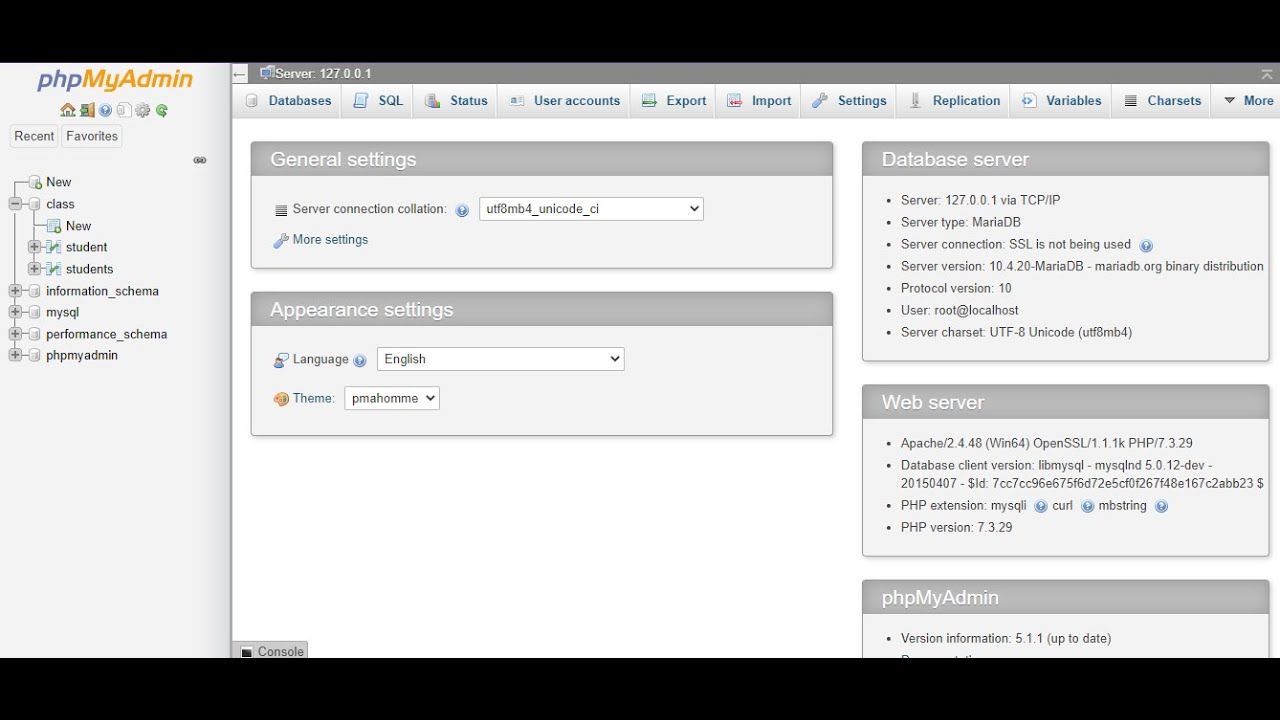Expand the students table node
Viewport: 1280px width, 720px height.
[34, 269]
